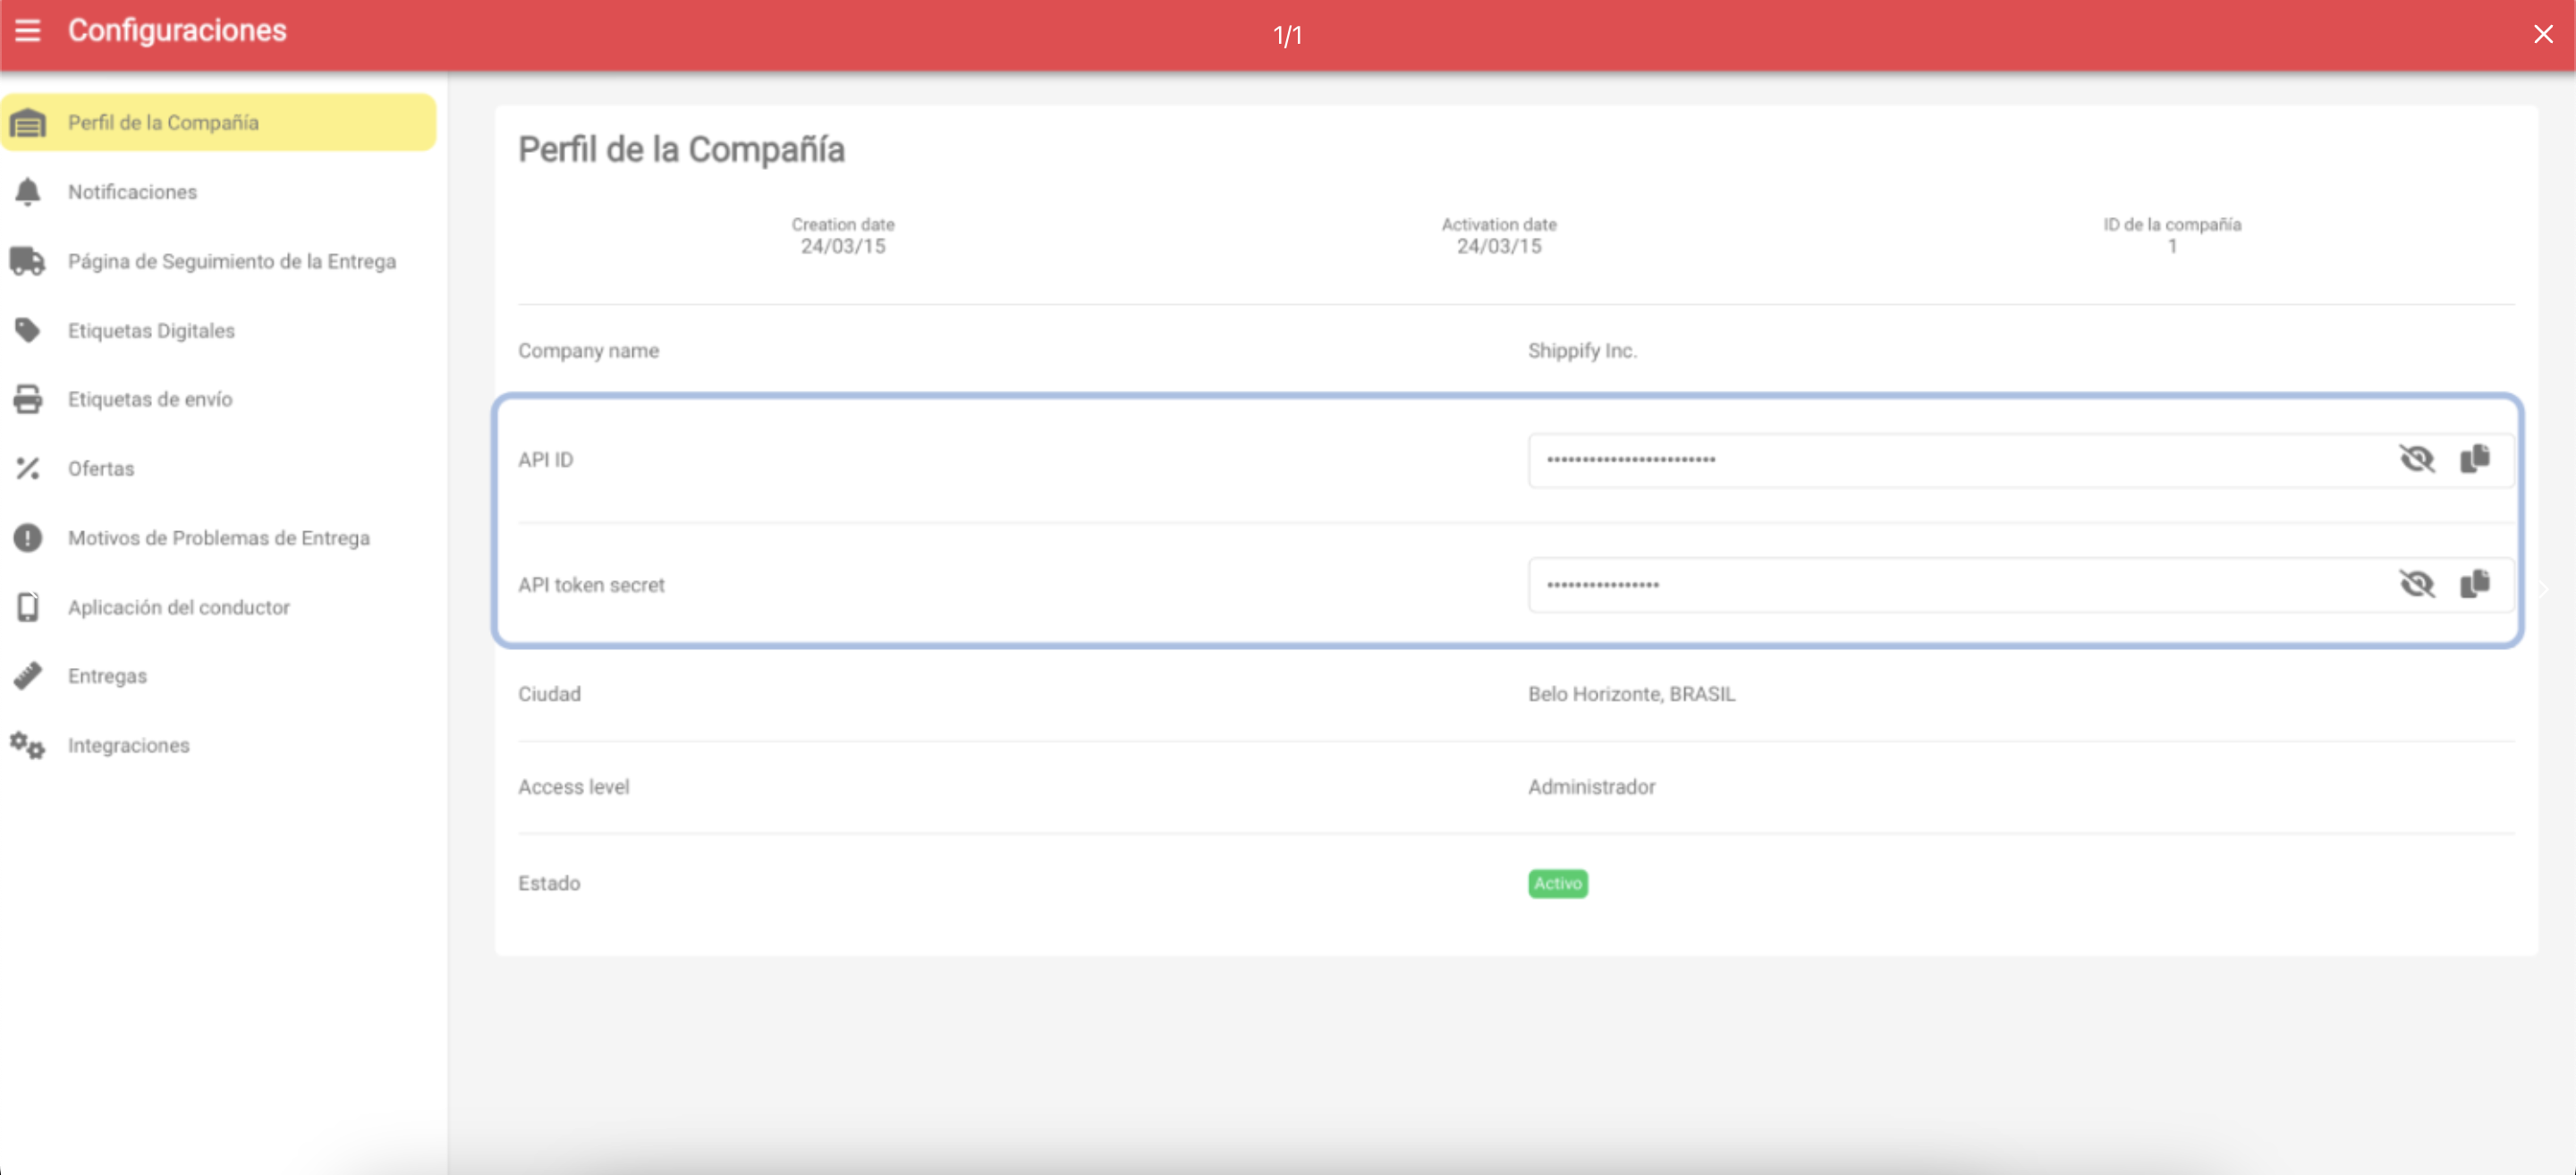
Task: Open Aplicación del conductor settings
Action: [x=178, y=607]
